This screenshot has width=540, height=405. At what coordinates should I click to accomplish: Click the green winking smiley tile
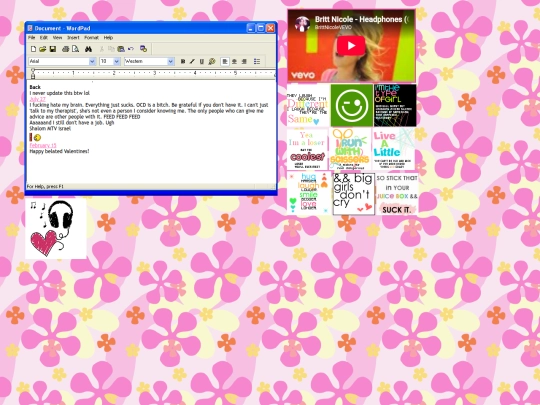click(352, 105)
